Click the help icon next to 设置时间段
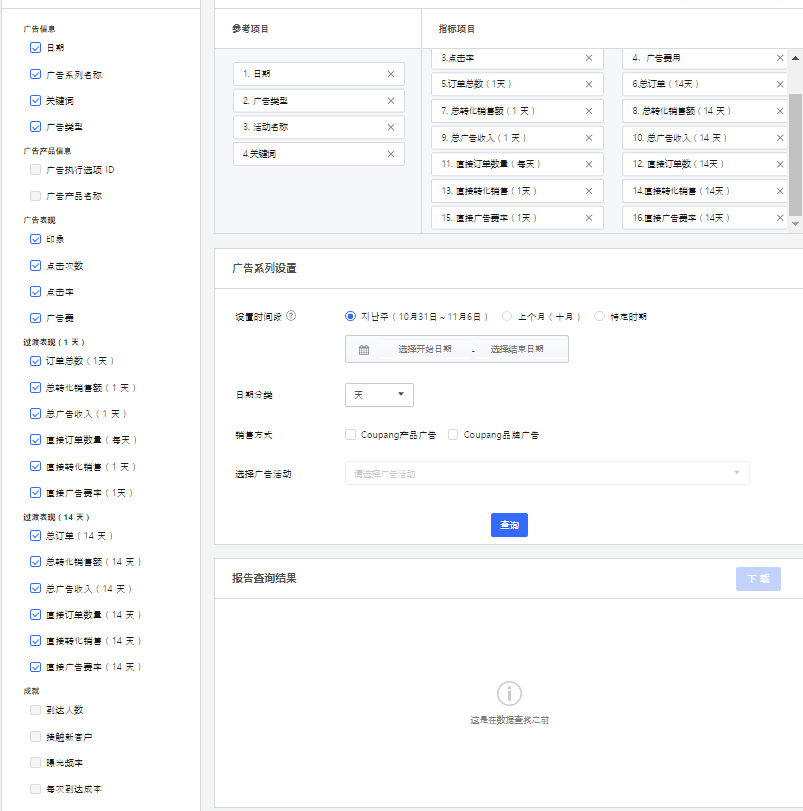803x811 pixels. click(x=291, y=316)
